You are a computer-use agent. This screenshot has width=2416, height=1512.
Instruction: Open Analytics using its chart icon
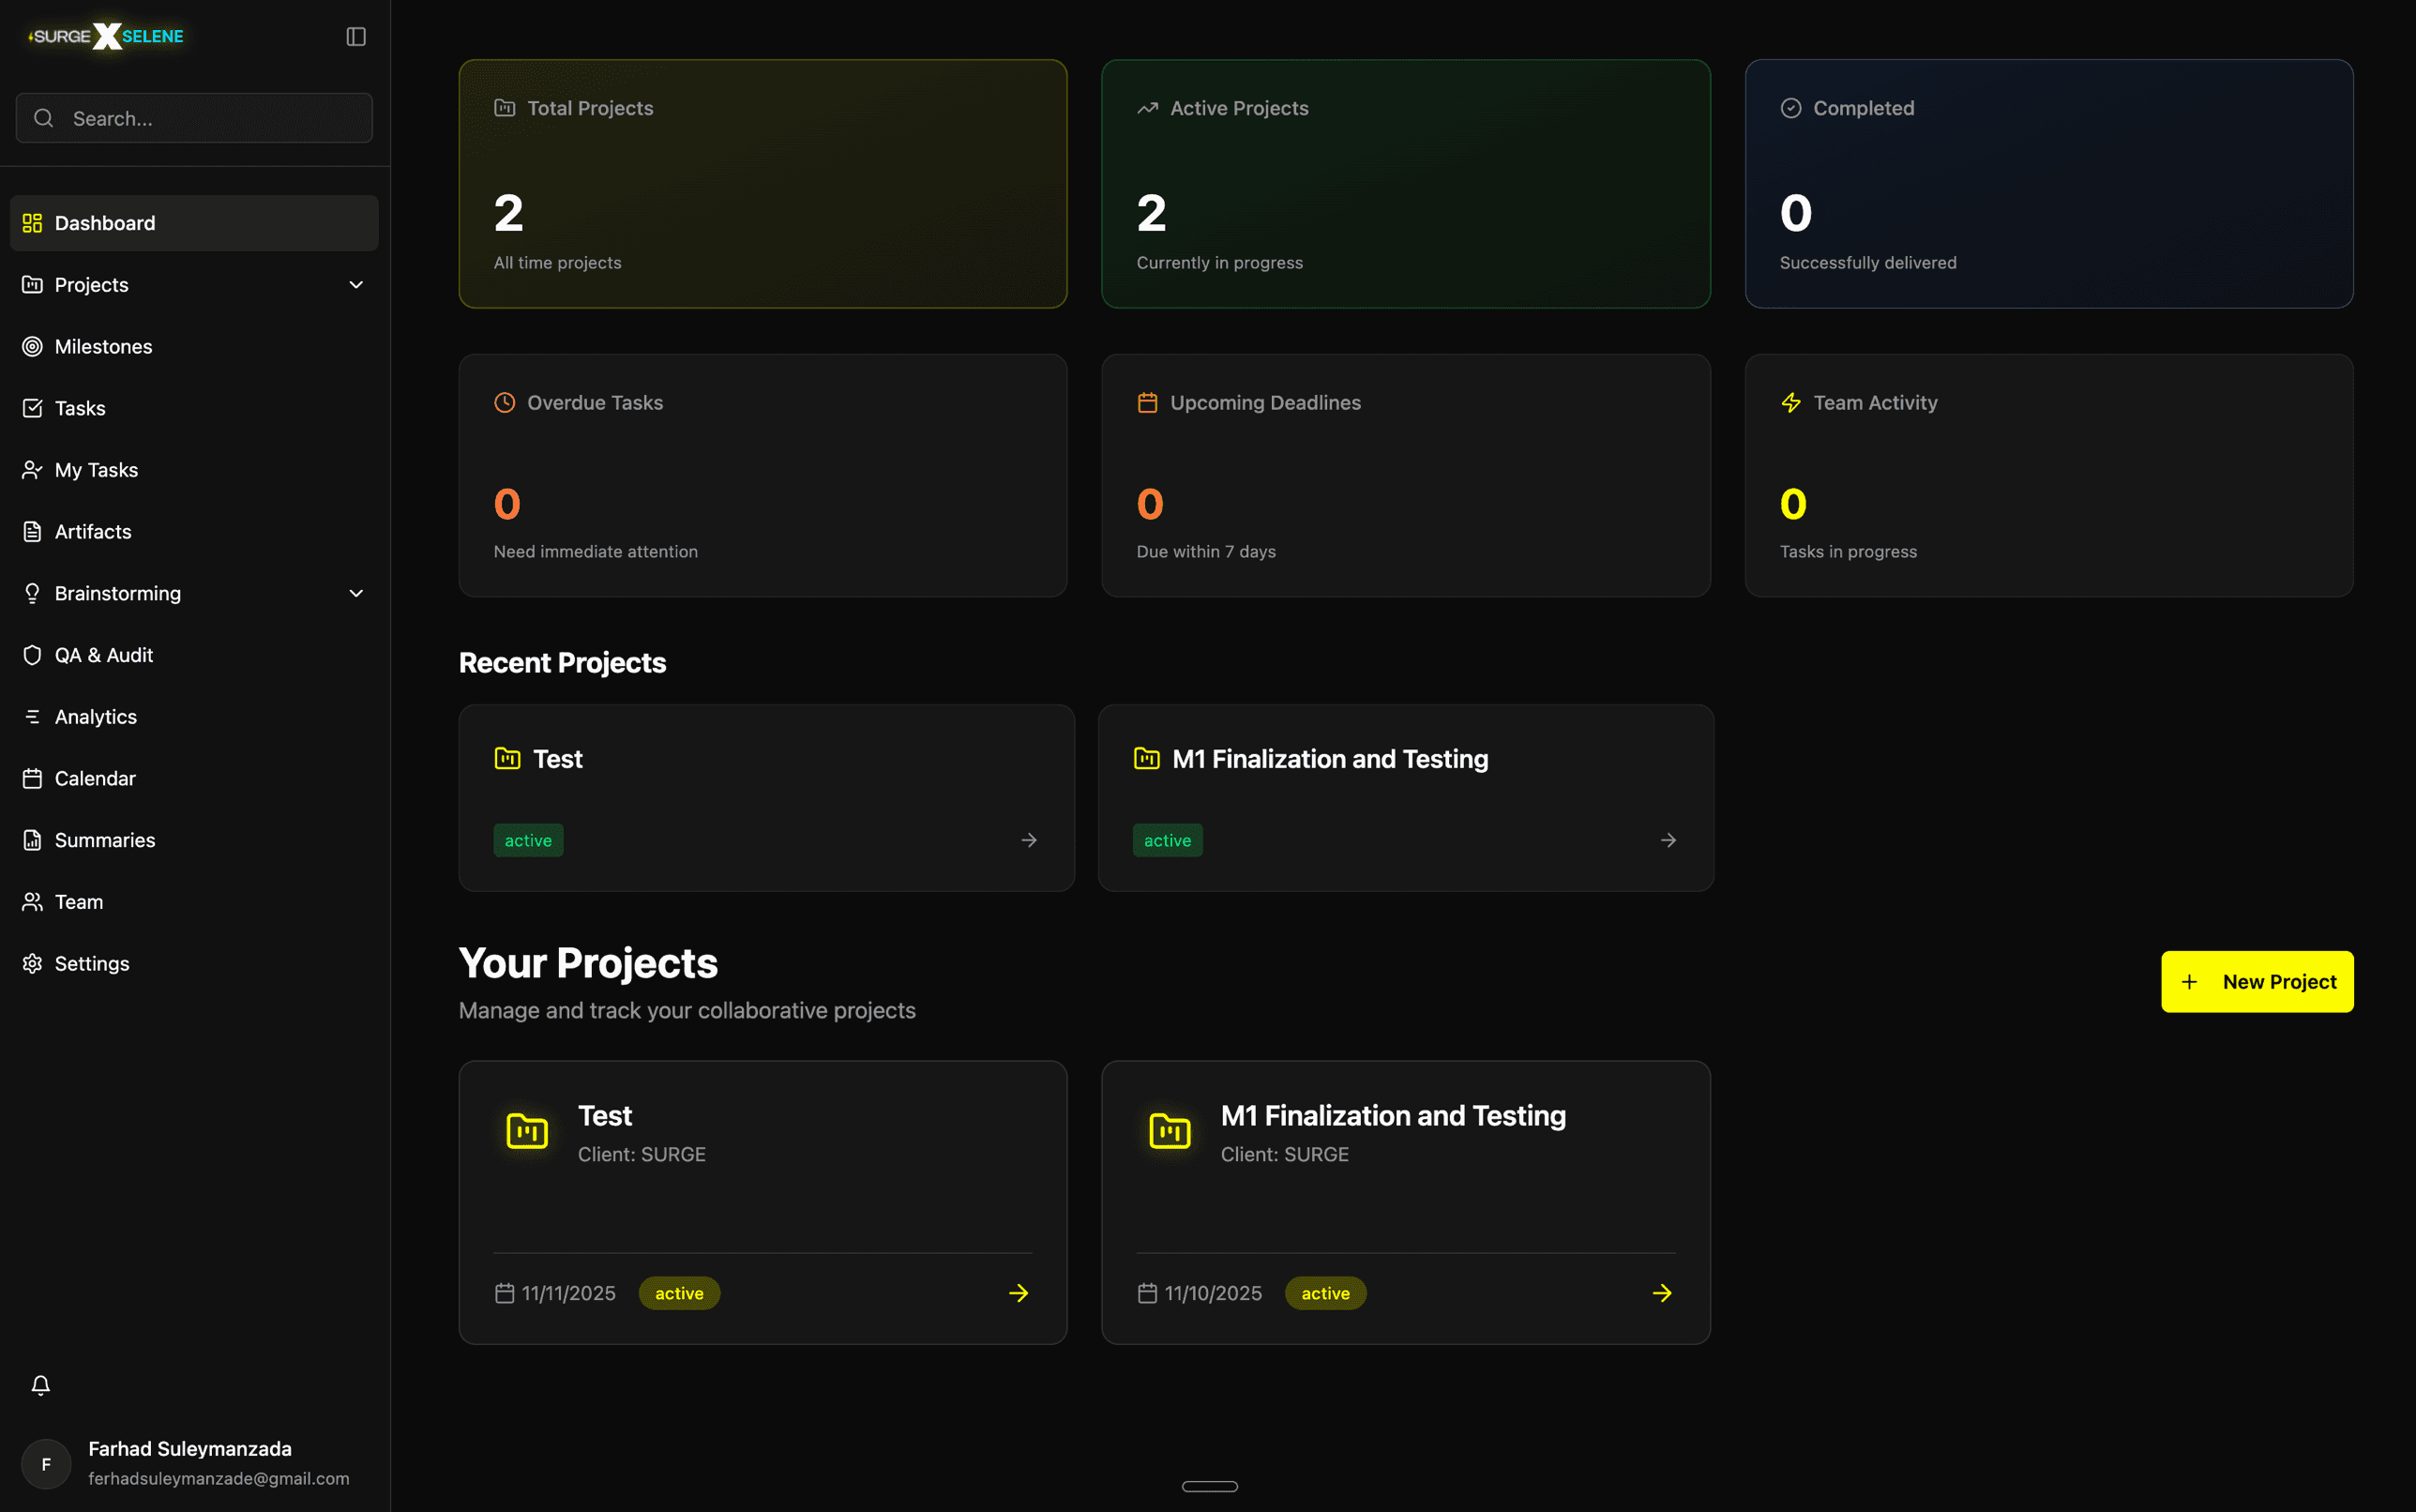[33, 716]
